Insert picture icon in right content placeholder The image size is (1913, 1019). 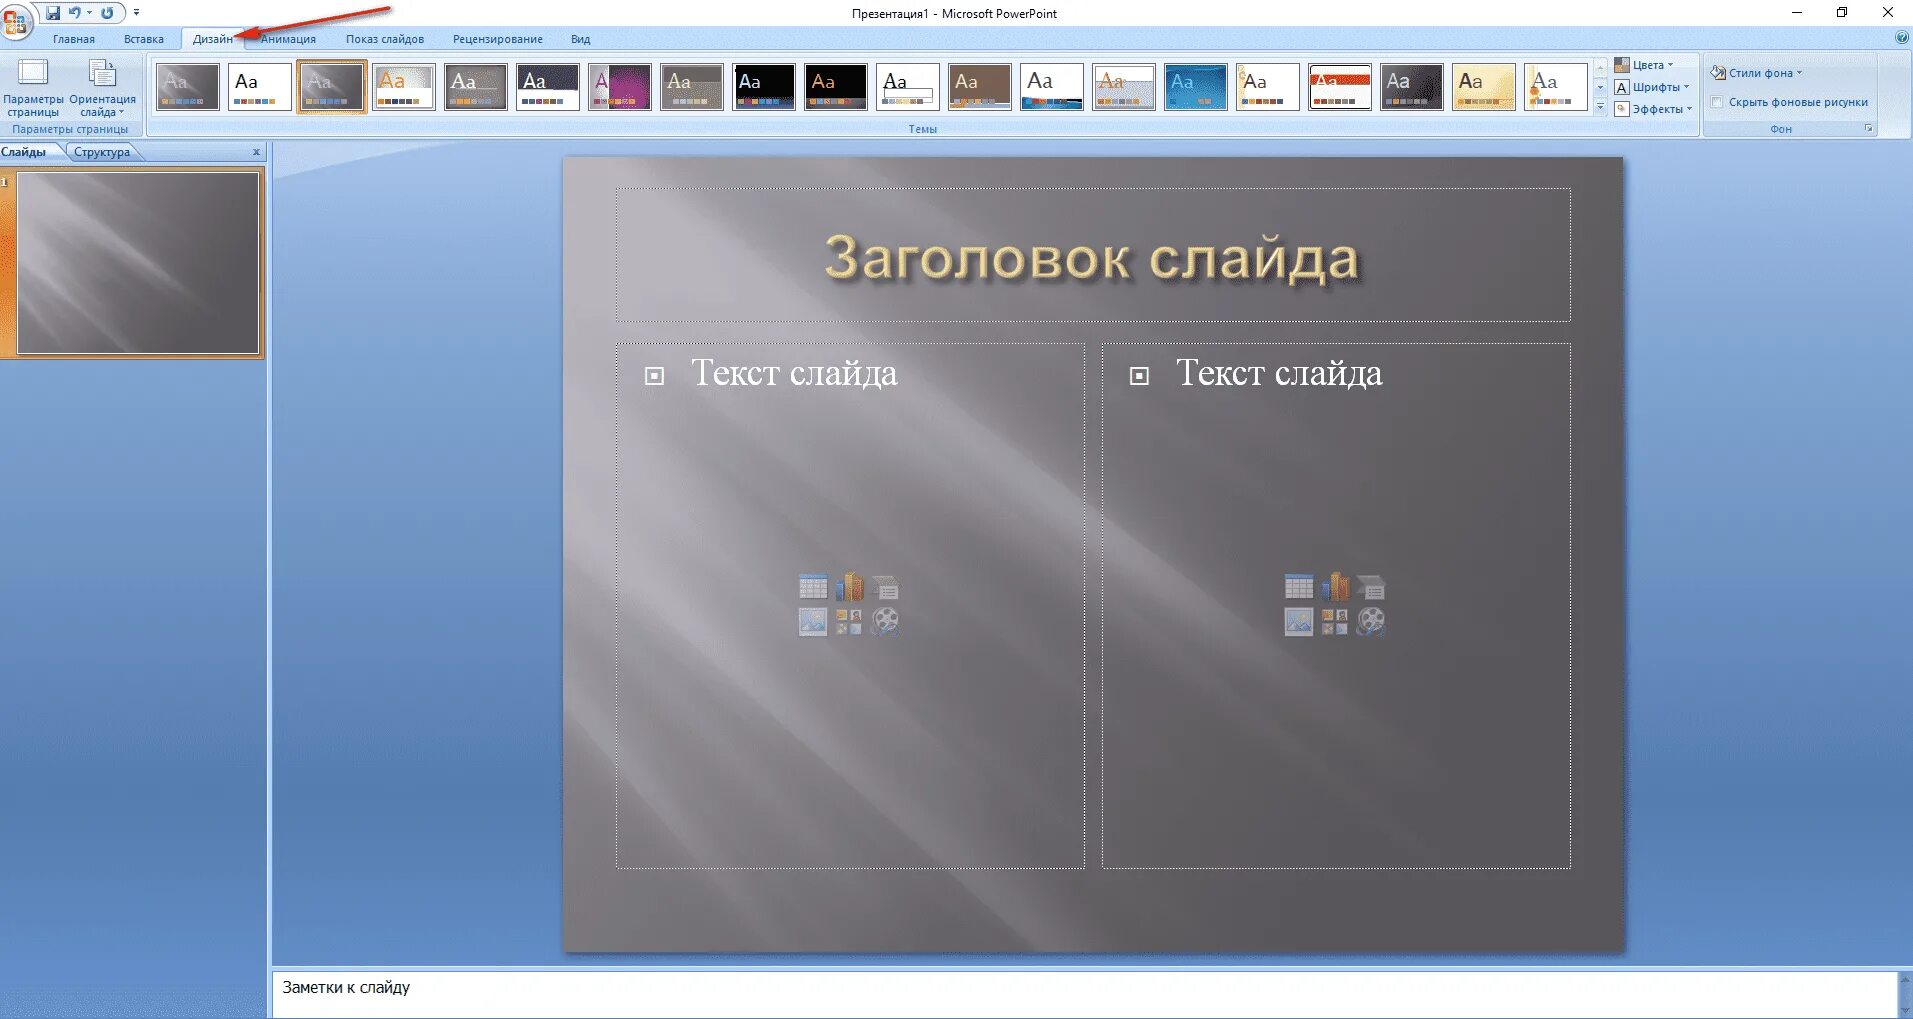tap(1299, 622)
